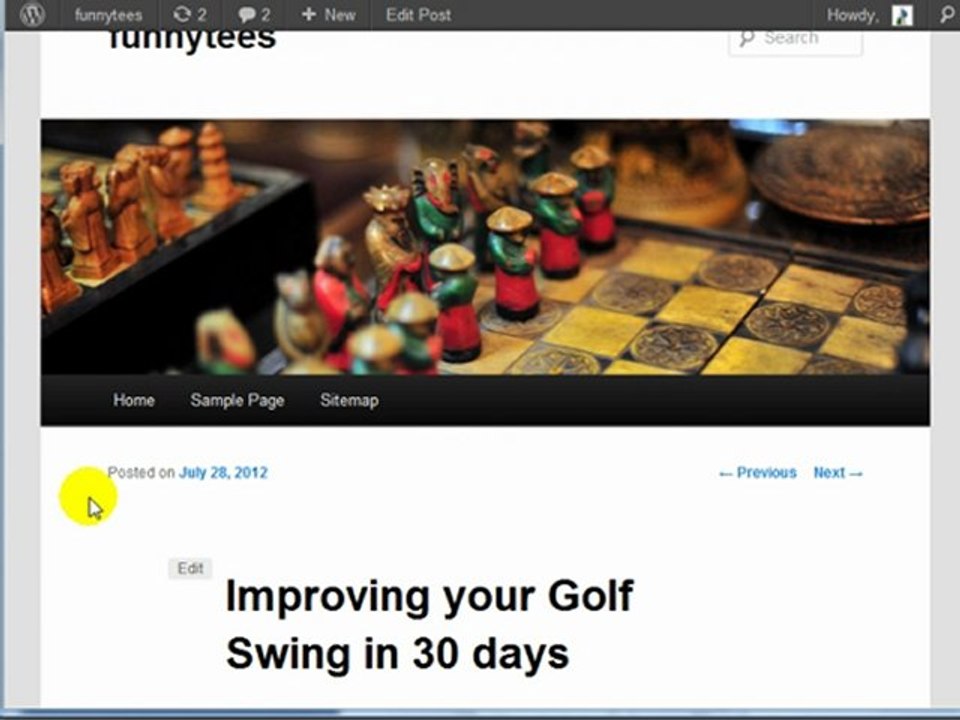Open the funnytees site menu in admin bar
960x720 pixels.
(x=108, y=15)
